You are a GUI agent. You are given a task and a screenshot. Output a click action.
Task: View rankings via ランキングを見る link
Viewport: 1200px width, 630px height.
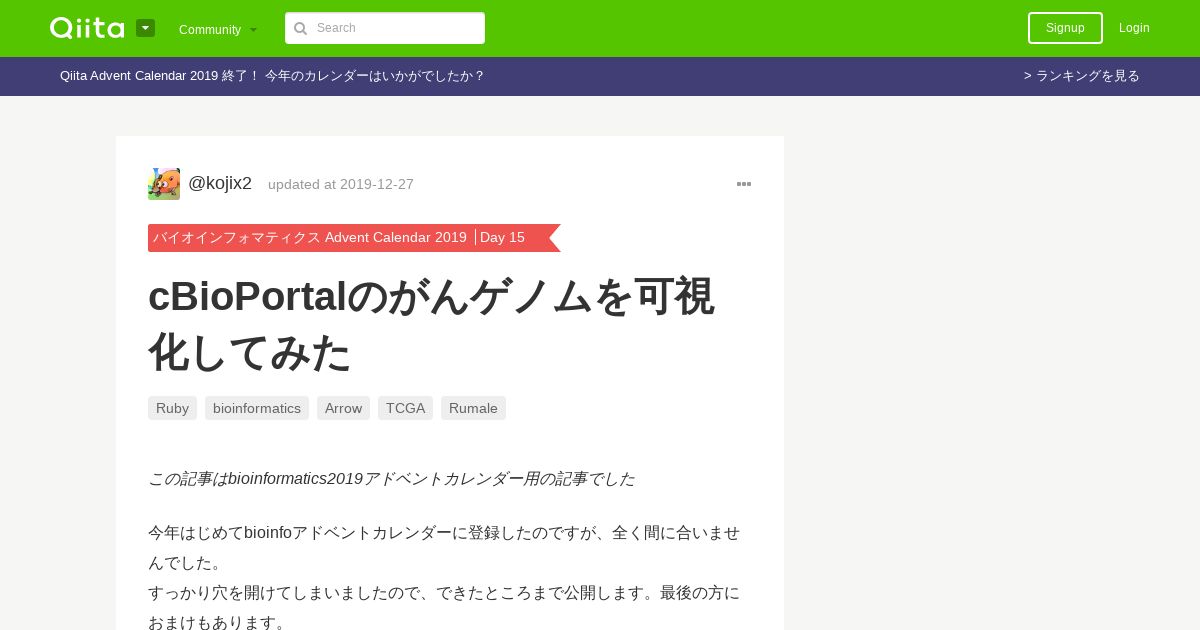point(1082,76)
